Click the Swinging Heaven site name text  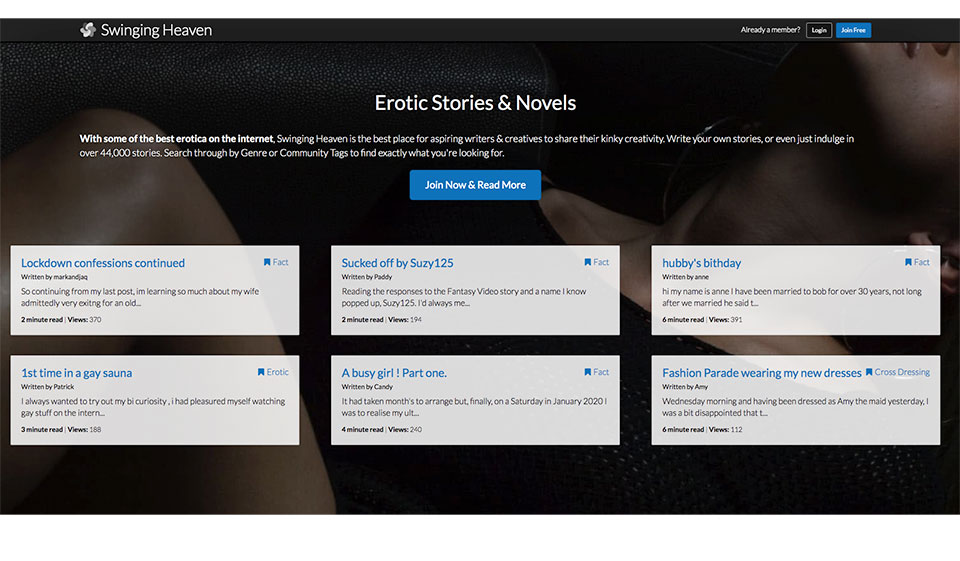pyautogui.click(x=156, y=30)
